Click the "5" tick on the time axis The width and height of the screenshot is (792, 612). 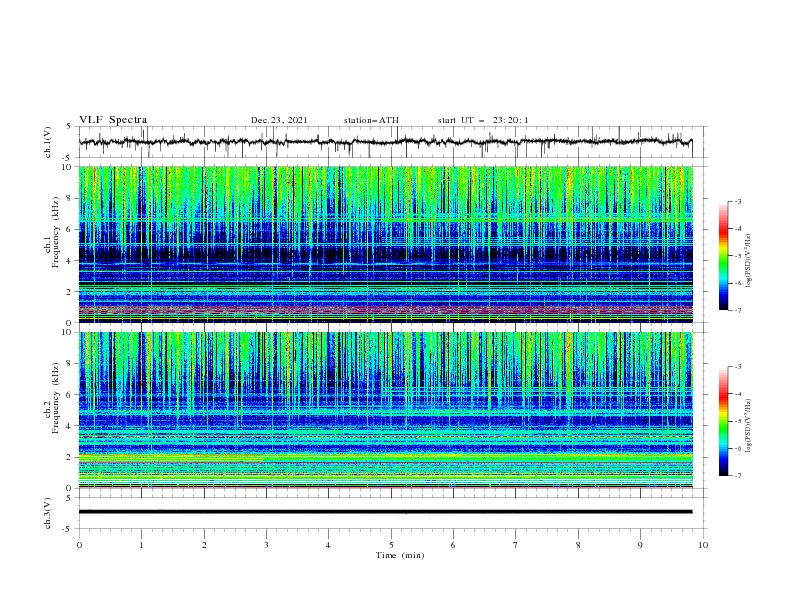(x=391, y=545)
